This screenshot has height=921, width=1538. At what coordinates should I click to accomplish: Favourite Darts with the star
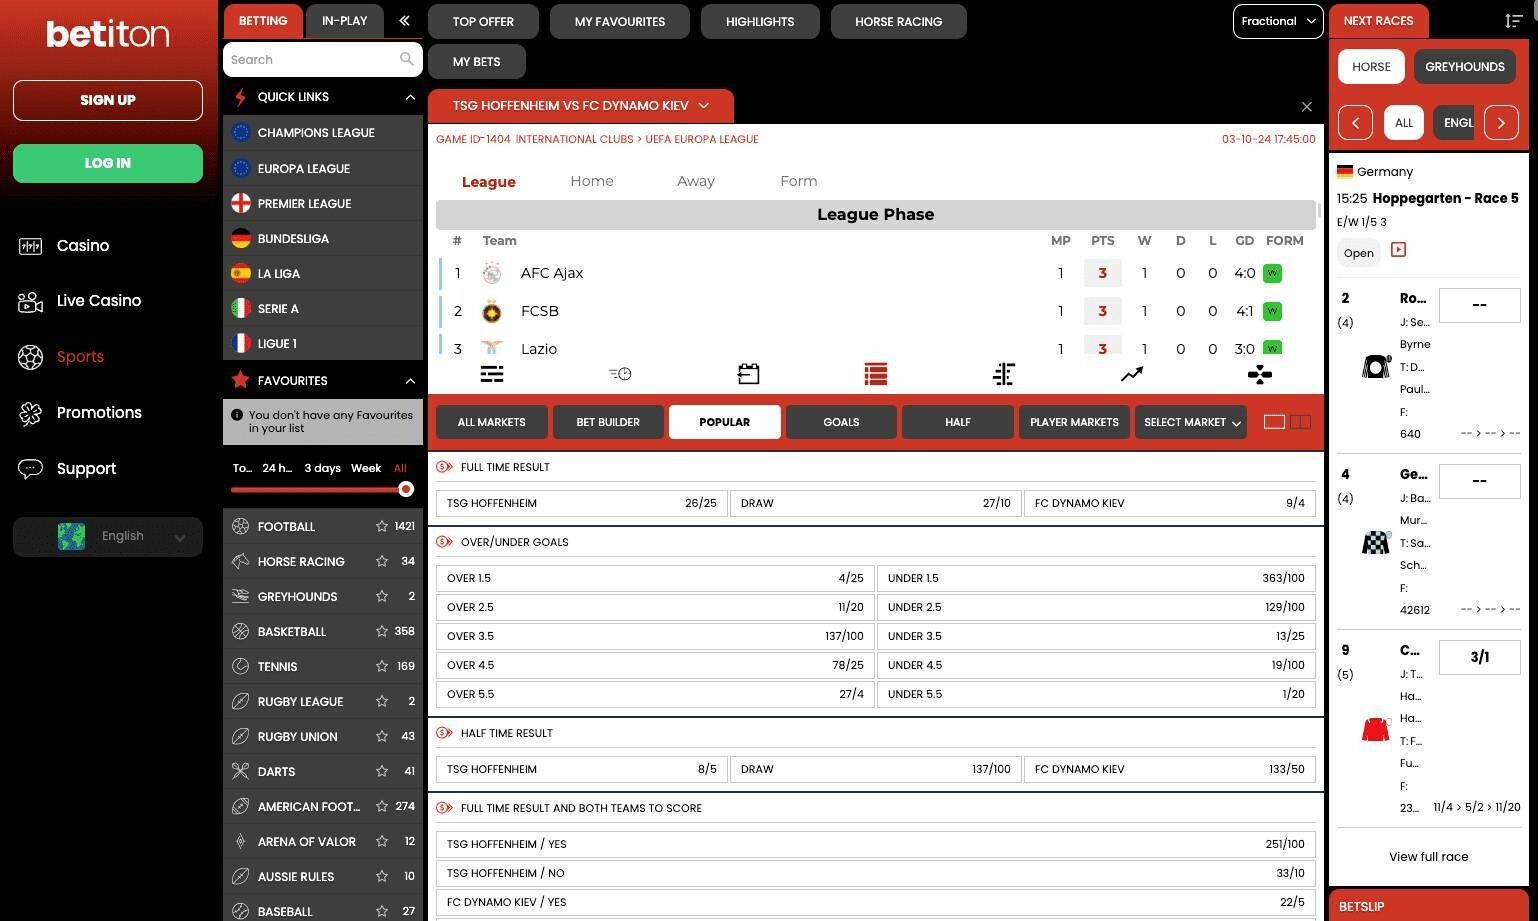pyautogui.click(x=382, y=771)
